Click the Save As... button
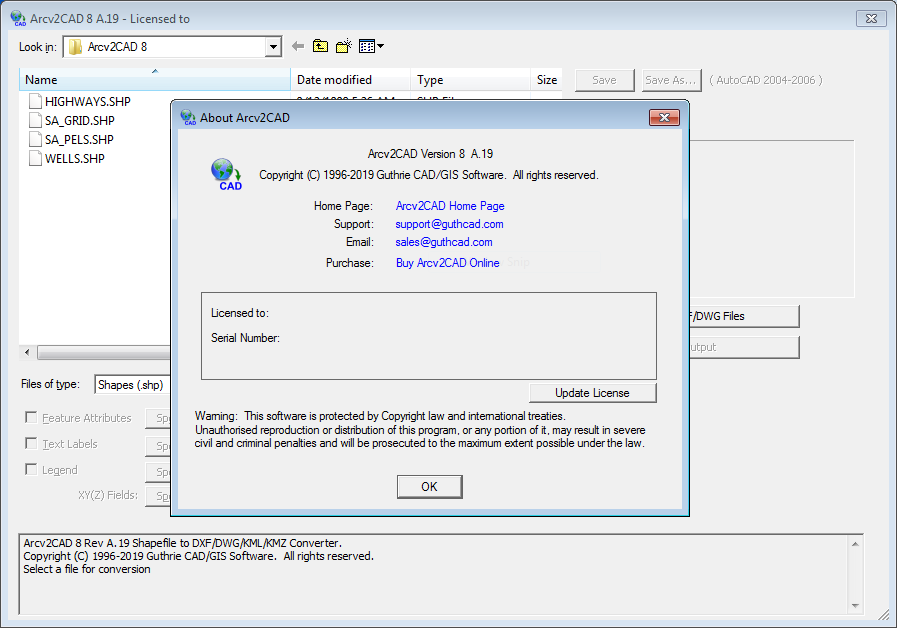 (x=670, y=80)
